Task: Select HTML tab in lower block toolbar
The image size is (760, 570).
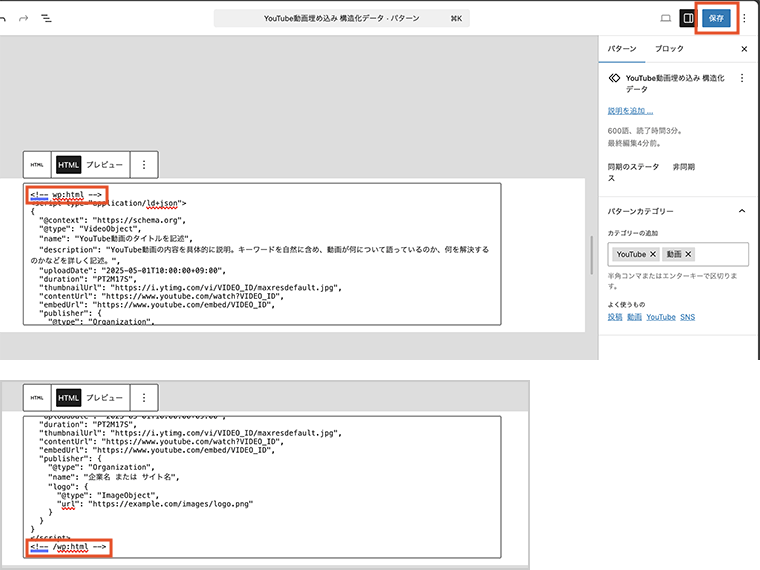Action: click(68, 398)
